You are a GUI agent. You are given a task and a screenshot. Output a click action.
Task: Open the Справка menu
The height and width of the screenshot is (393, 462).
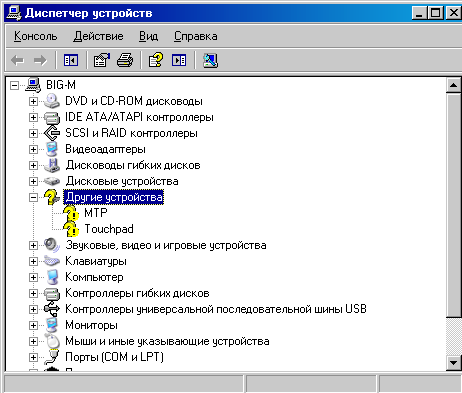pyautogui.click(x=196, y=36)
